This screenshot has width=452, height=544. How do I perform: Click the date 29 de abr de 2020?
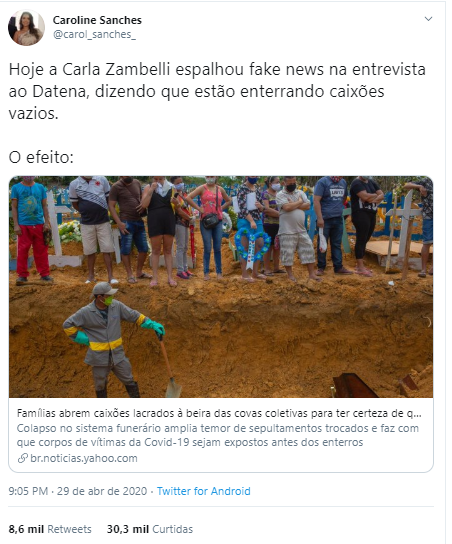[102, 491]
